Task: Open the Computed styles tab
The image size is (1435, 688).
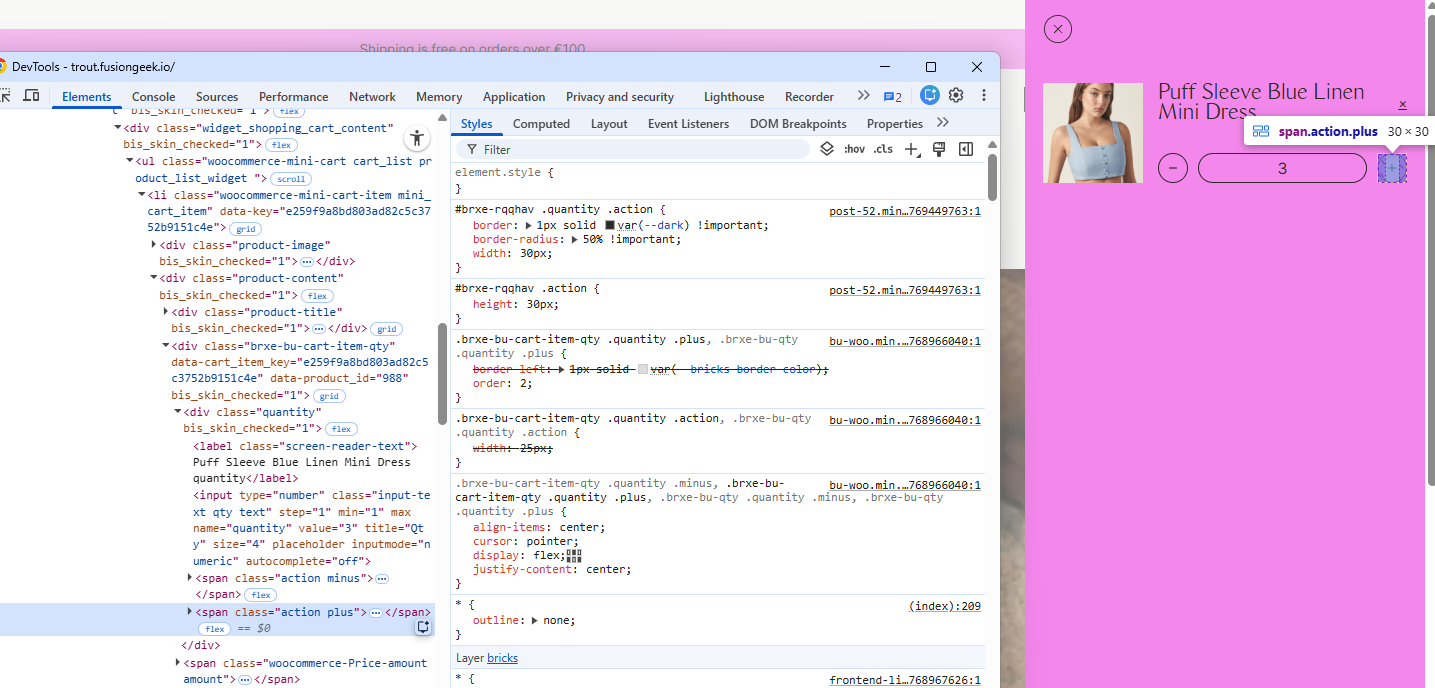Action: [x=541, y=124]
